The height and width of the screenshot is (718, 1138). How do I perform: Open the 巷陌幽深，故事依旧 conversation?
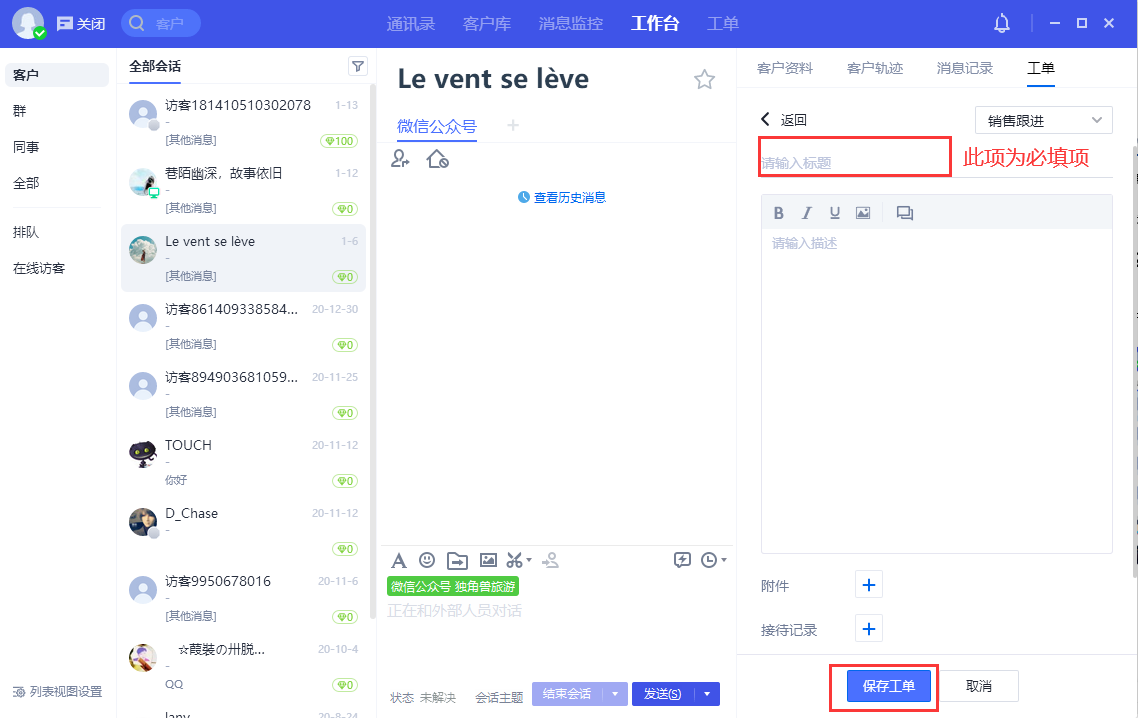point(243,190)
